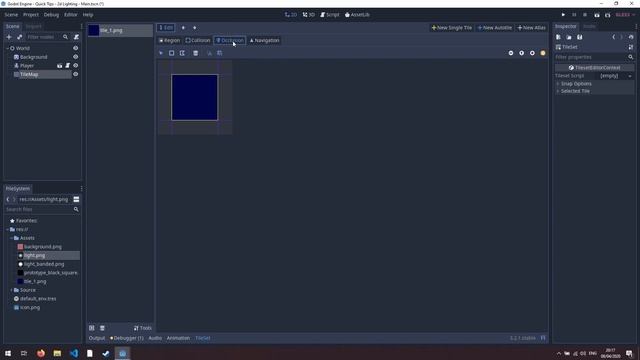This screenshot has height=360, width=640.
Task: Open the Tileset Script dropdown
Action: (x=616, y=76)
